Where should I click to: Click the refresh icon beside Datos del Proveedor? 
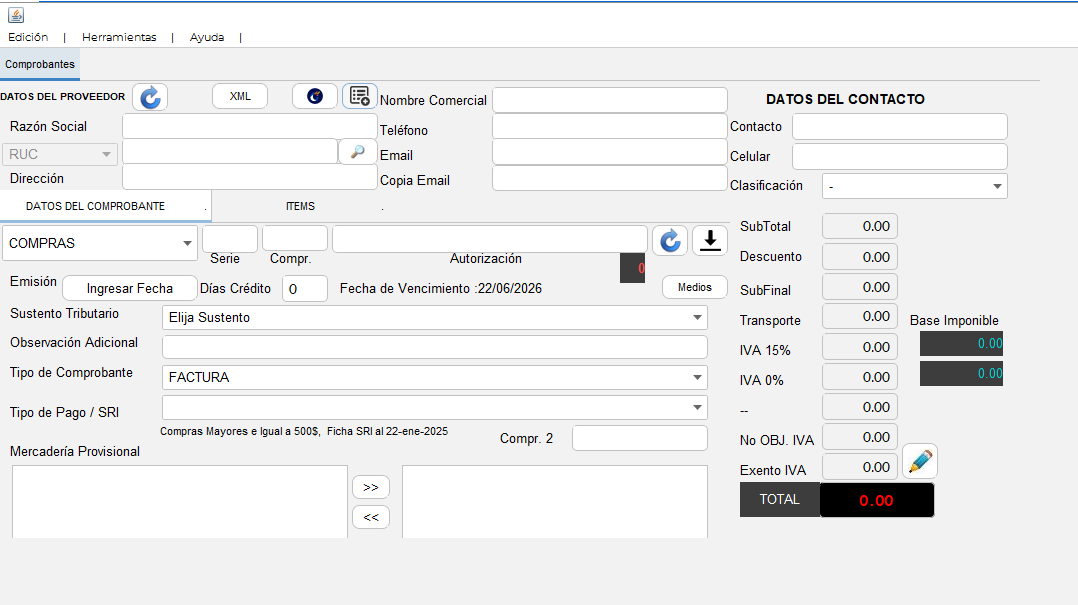coord(150,97)
